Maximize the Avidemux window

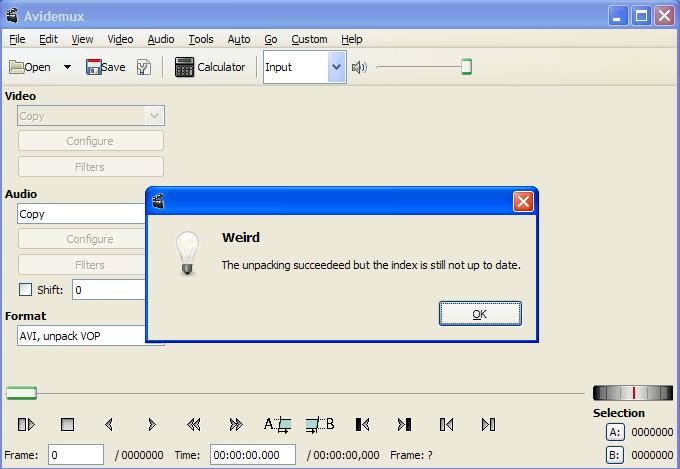[x=641, y=16]
